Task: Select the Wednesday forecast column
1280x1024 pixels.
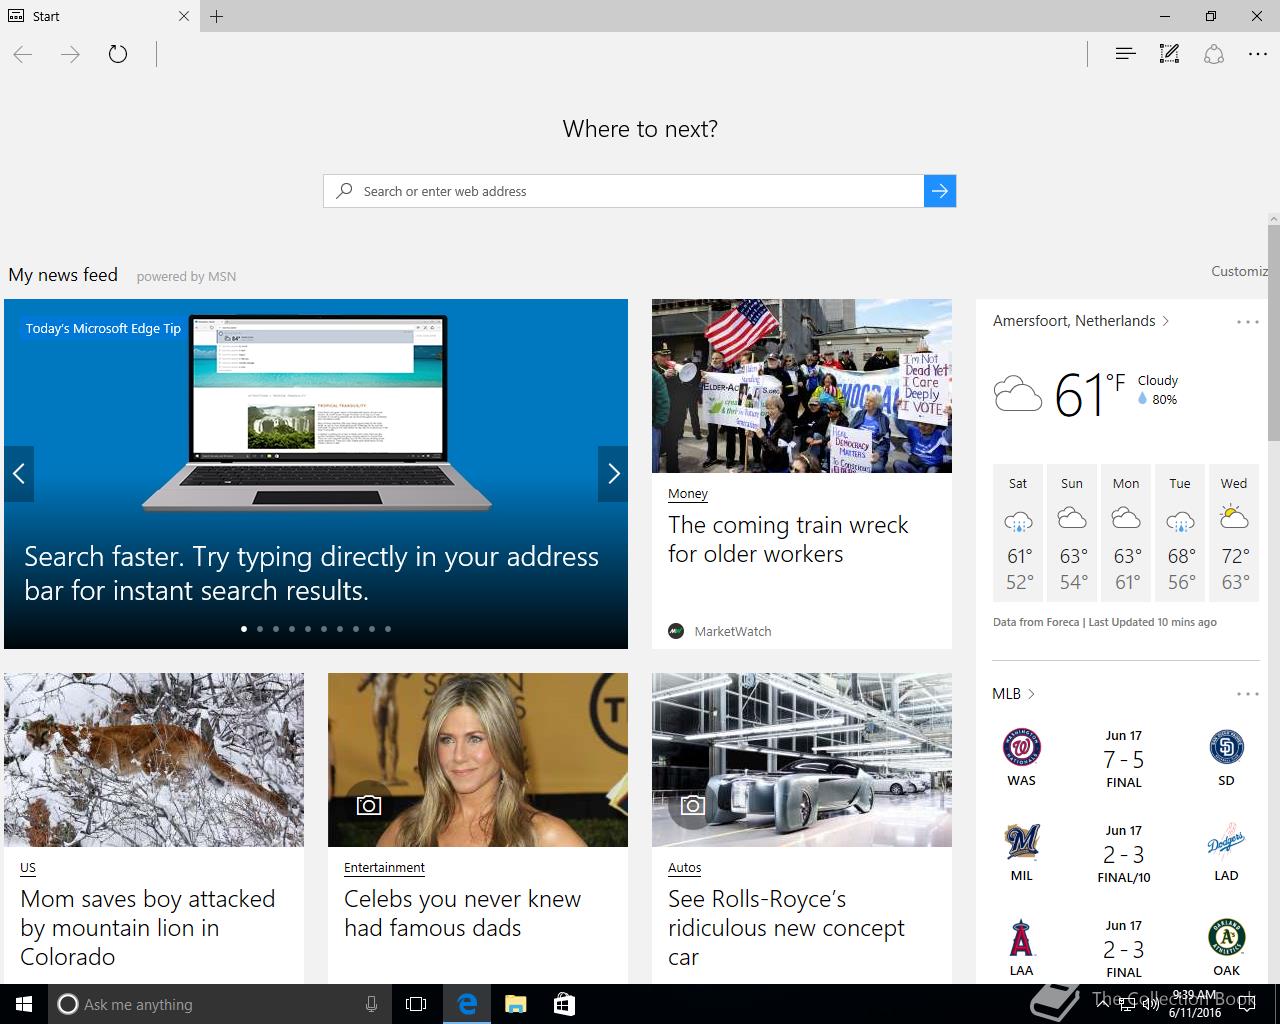Action: pos(1234,532)
